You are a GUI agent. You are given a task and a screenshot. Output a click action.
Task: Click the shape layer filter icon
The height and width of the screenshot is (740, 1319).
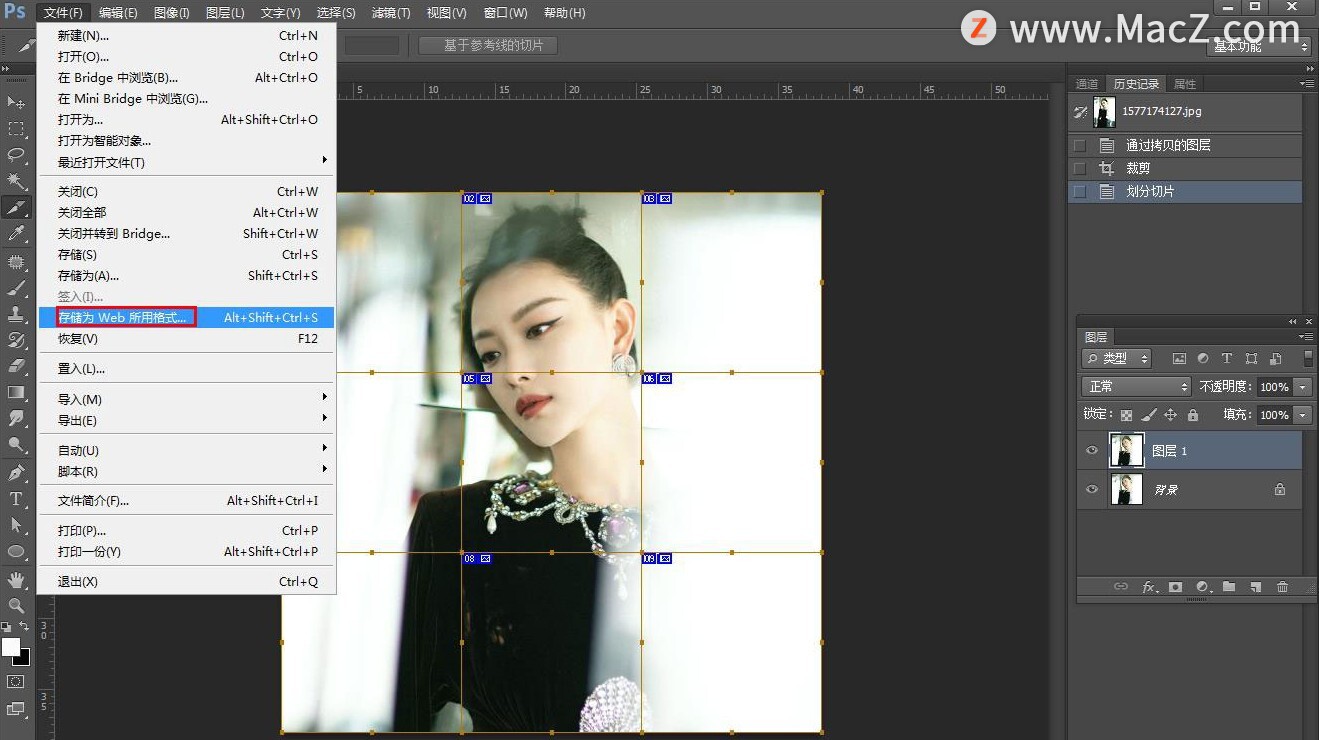(x=1252, y=358)
